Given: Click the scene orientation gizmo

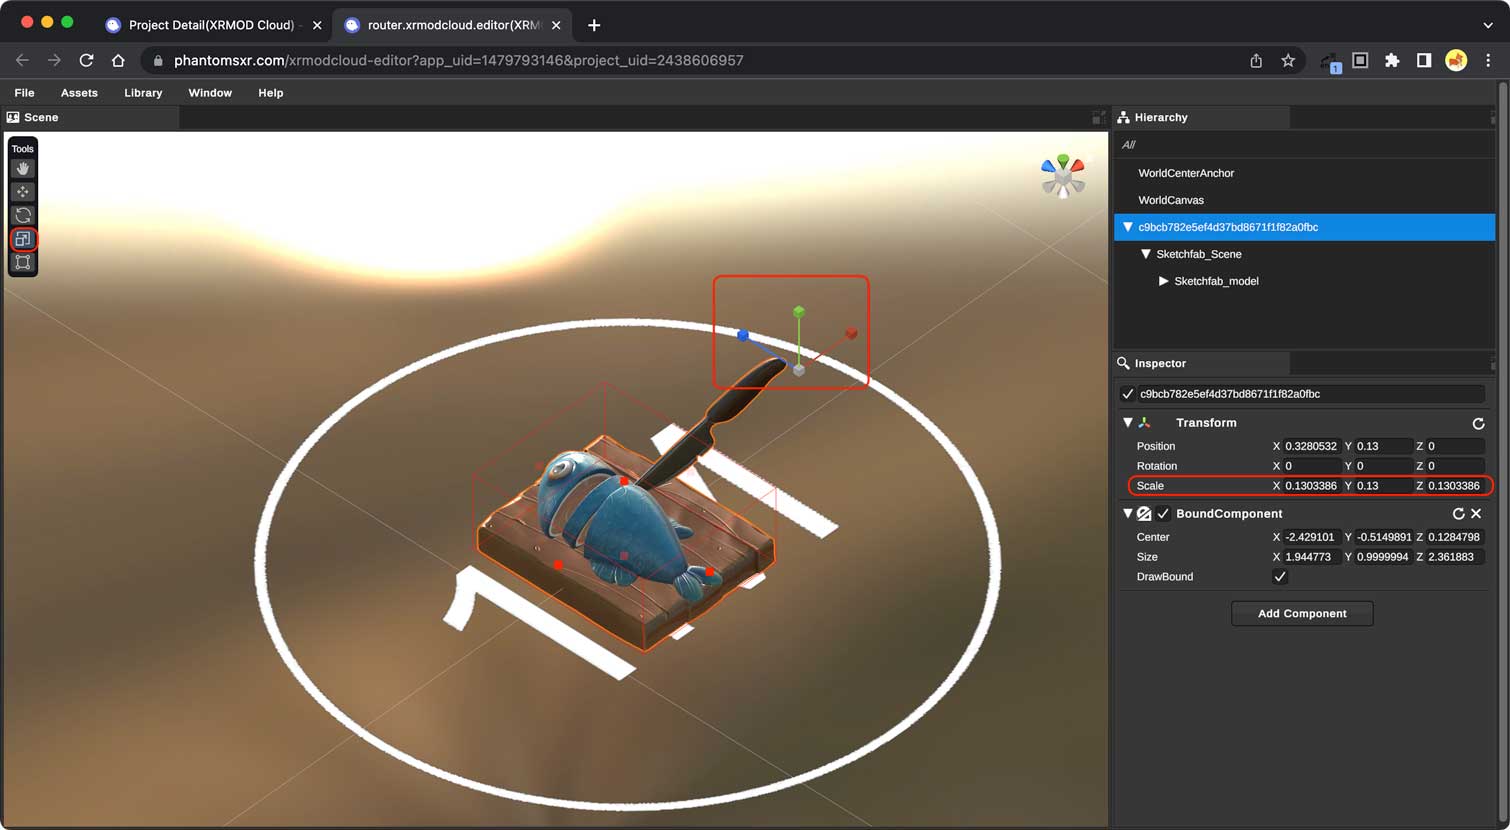Looking at the screenshot, I should 1063,176.
